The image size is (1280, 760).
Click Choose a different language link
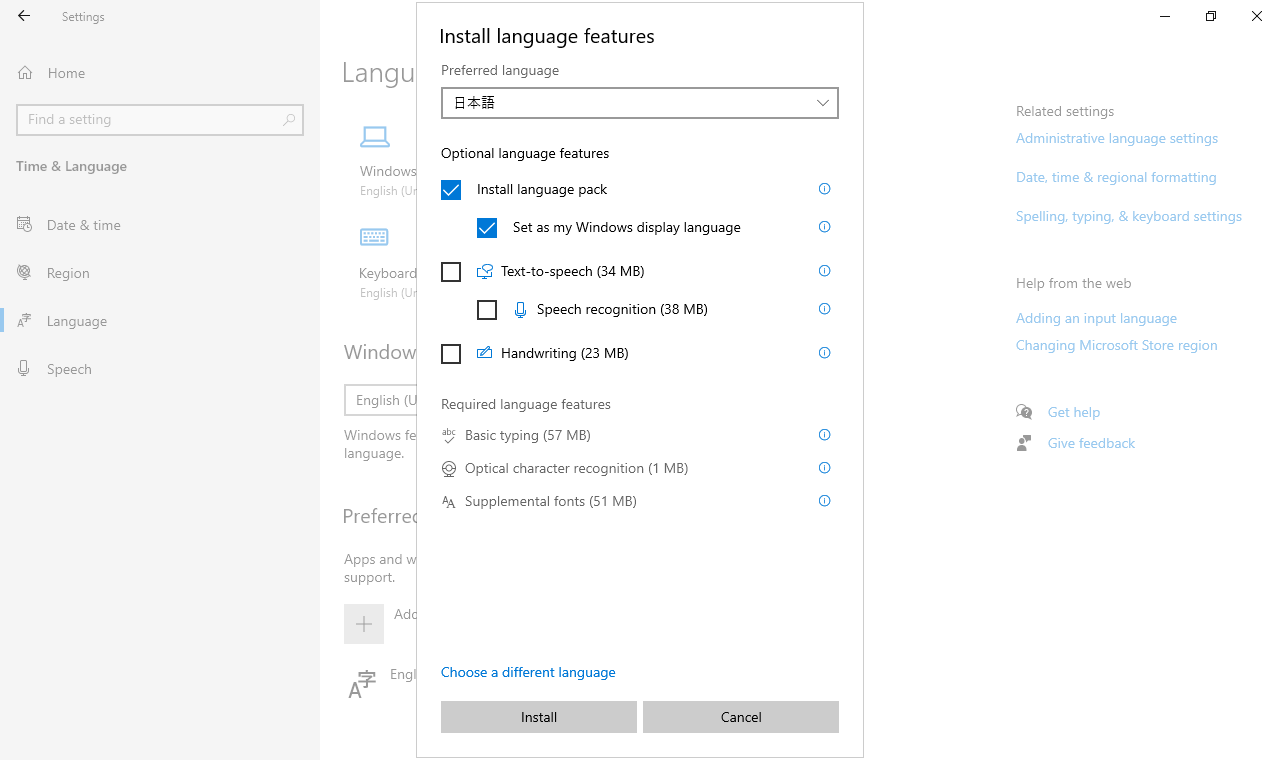[x=528, y=672]
